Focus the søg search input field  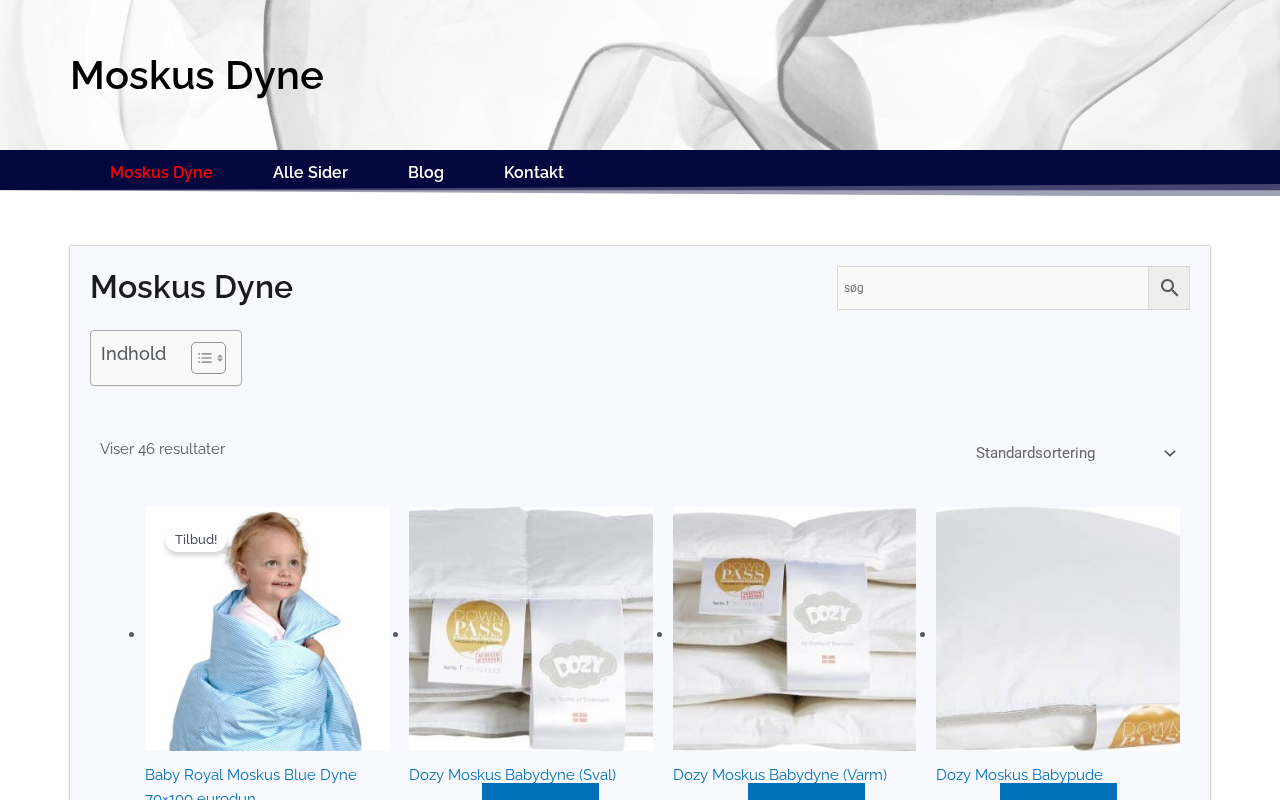click(x=993, y=288)
